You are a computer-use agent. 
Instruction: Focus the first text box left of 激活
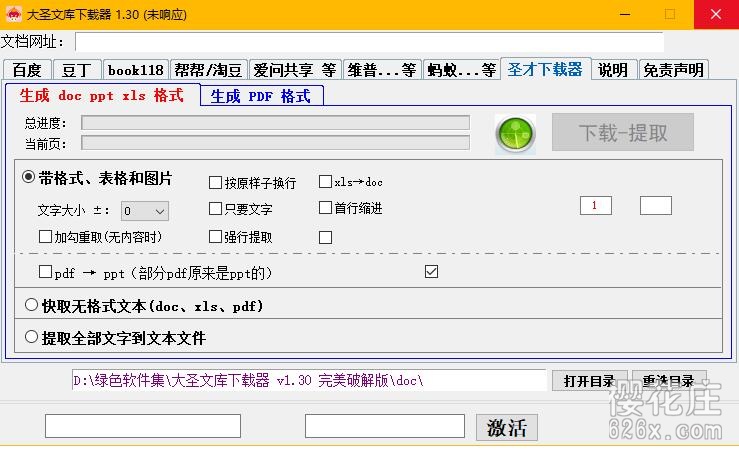pyautogui.click(x=143, y=426)
